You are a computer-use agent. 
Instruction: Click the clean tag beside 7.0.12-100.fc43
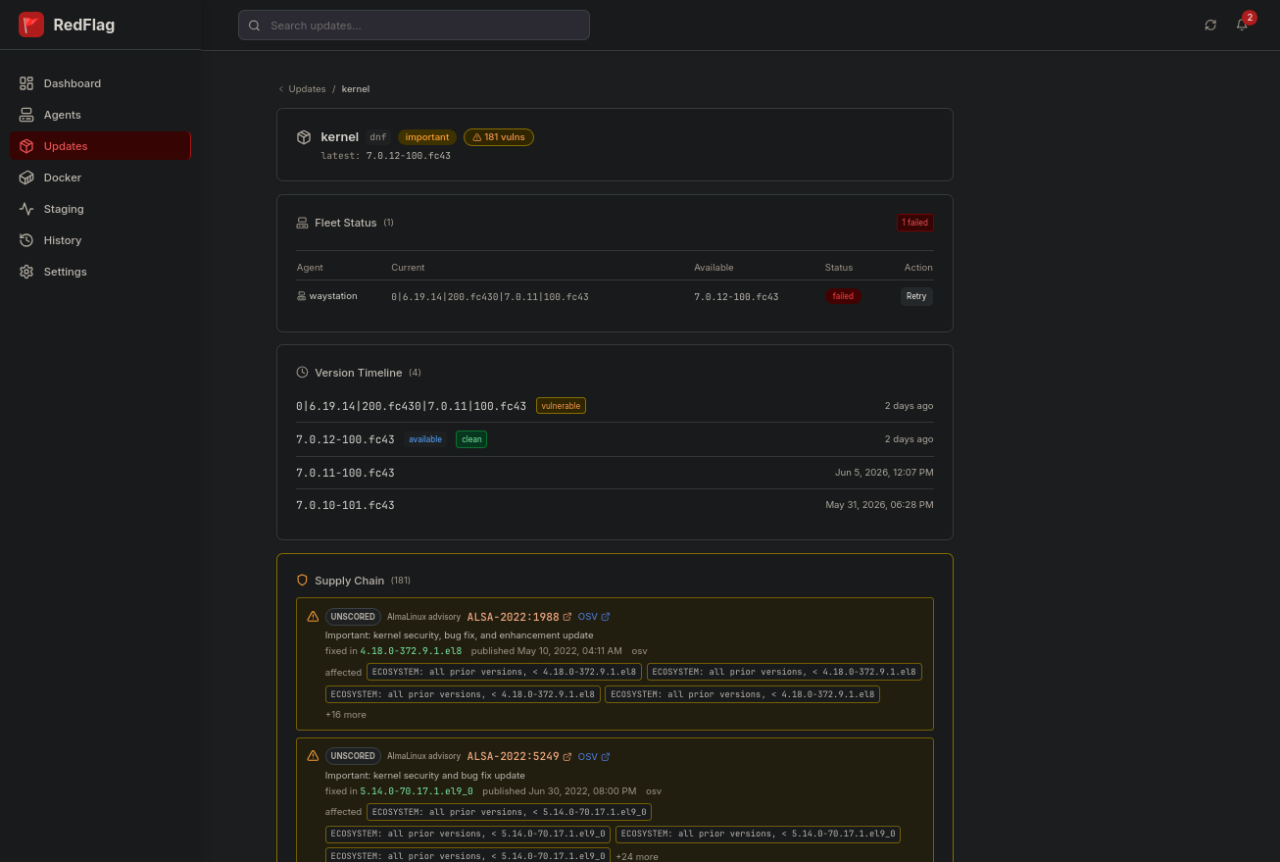click(x=472, y=439)
